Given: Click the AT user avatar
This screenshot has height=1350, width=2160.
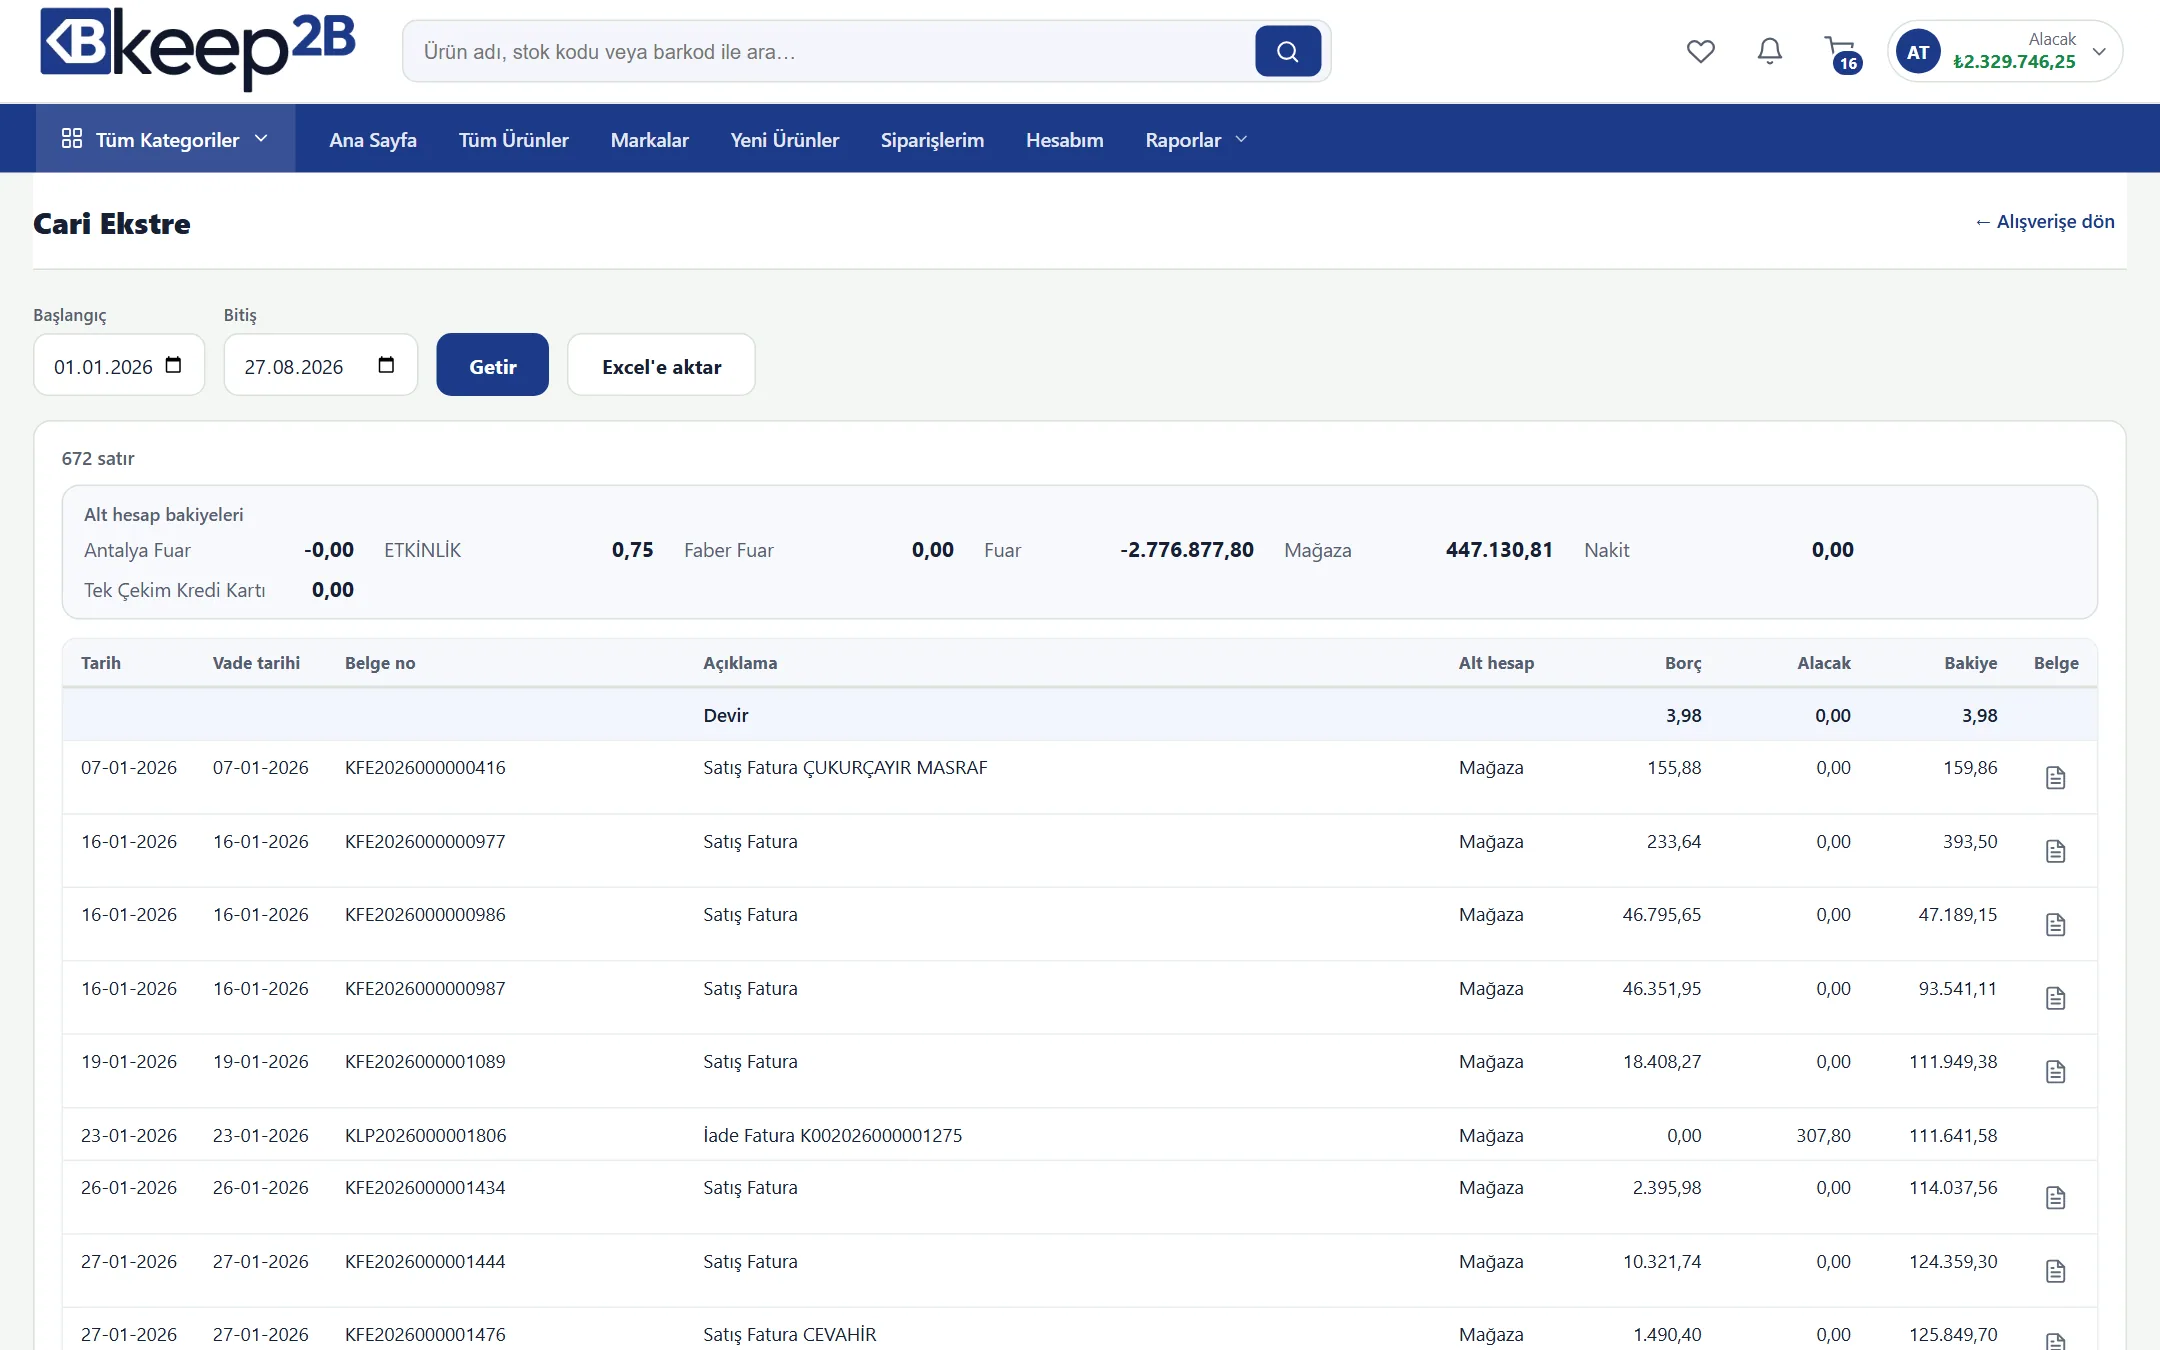Looking at the screenshot, I should pyautogui.click(x=1917, y=52).
